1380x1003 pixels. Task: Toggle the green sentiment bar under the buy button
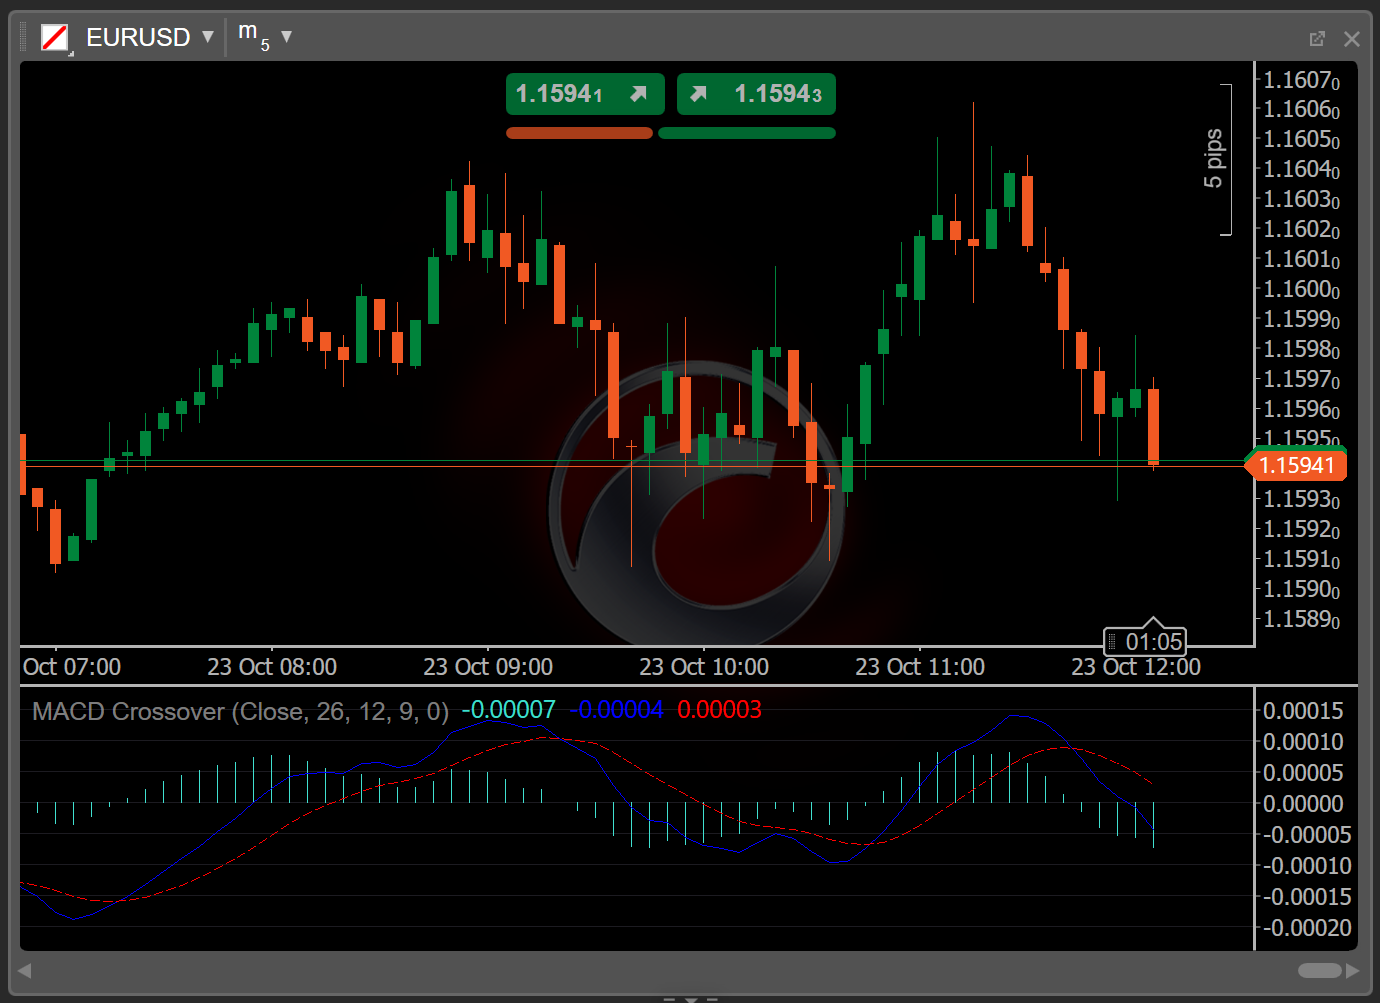pyautogui.click(x=747, y=132)
